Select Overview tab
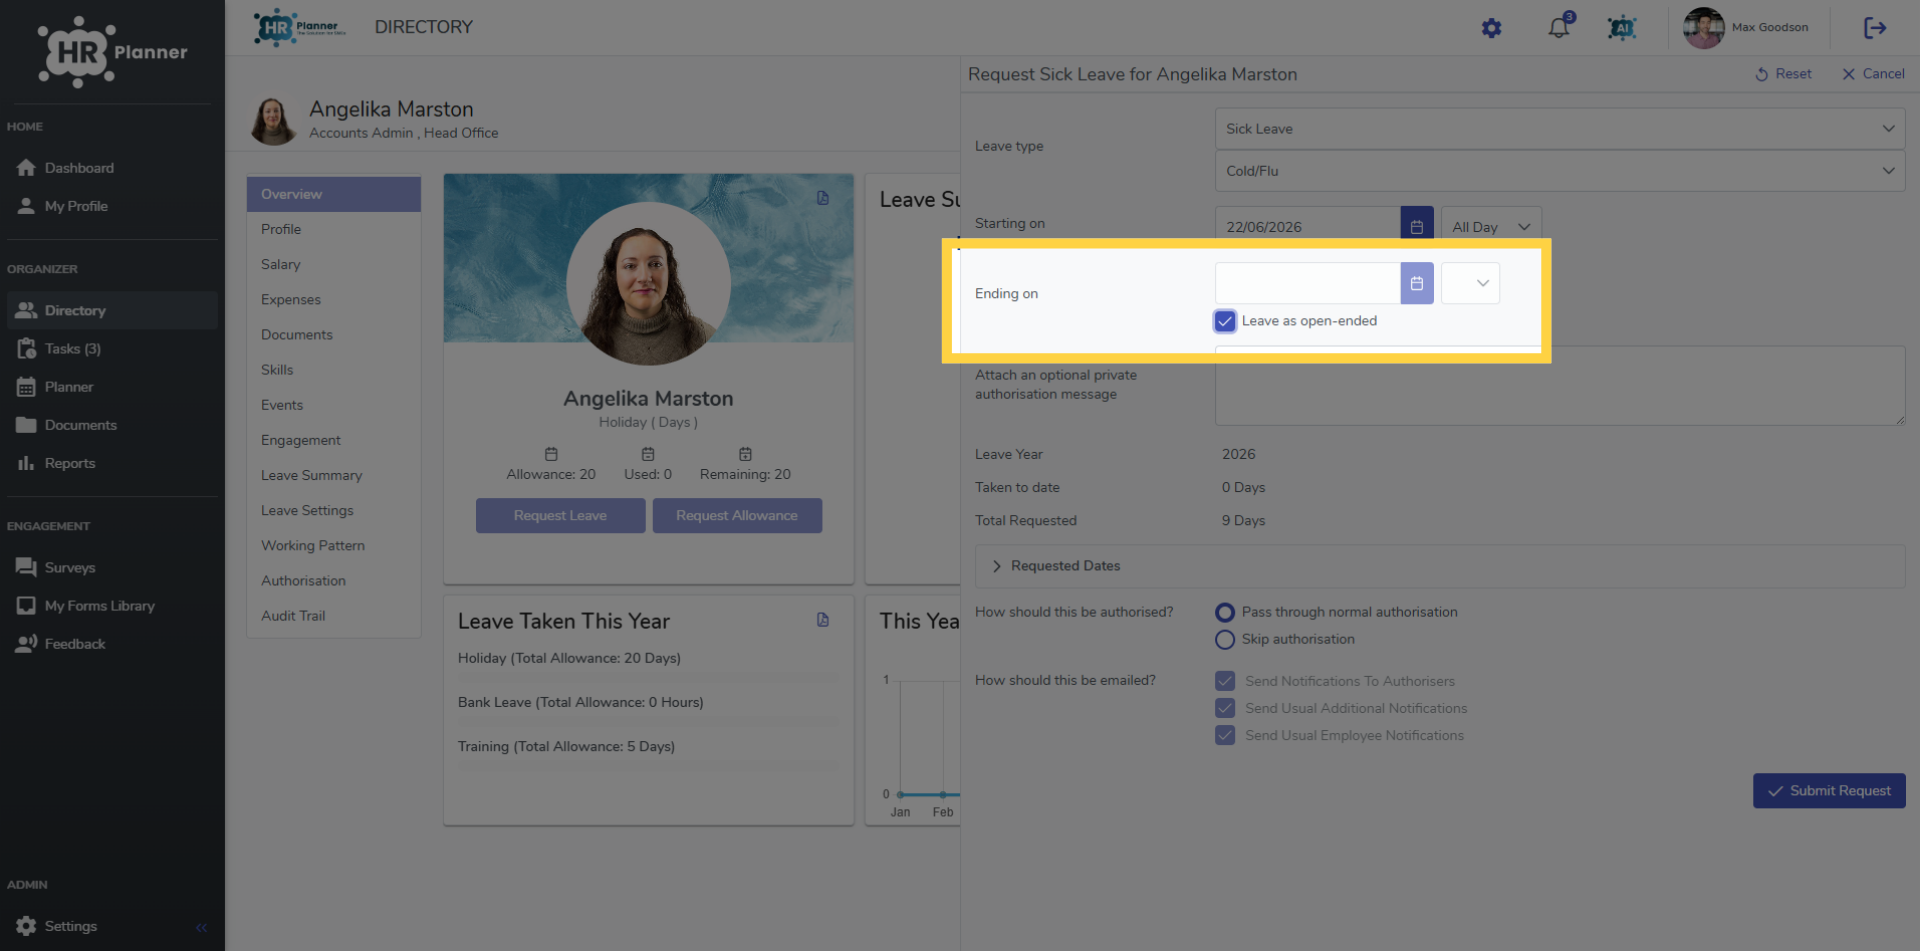Screen dimensions: 1920x951 pyautogui.click(x=334, y=194)
